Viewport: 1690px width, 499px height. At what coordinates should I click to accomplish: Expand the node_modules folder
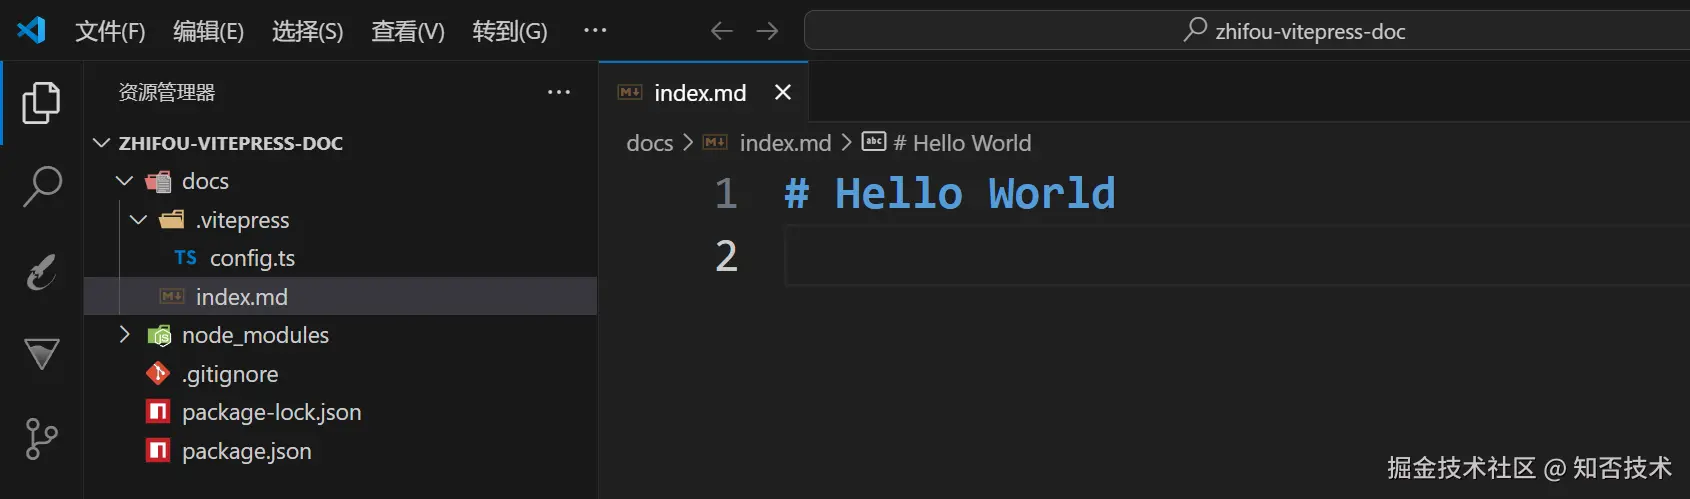click(x=124, y=335)
